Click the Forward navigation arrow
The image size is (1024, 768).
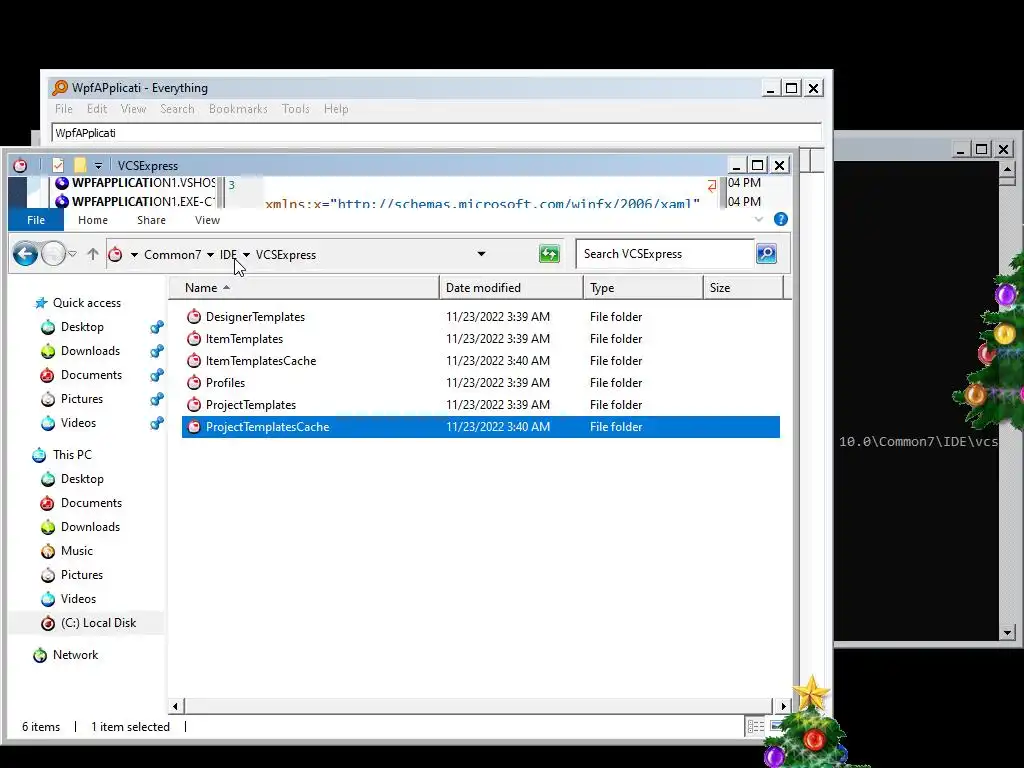tap(54, 254)
